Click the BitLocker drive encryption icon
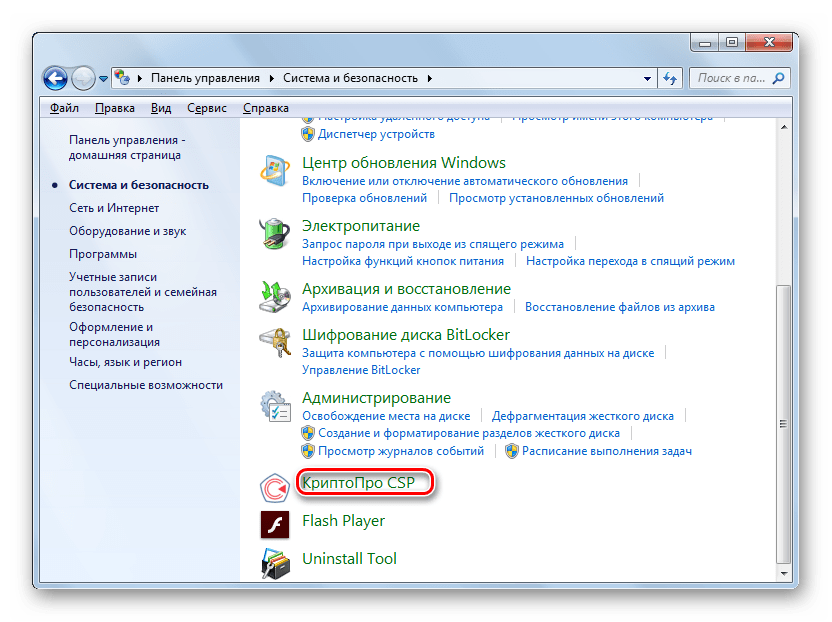832x622 pixels. pyautogui.click(x=274, y=343)
